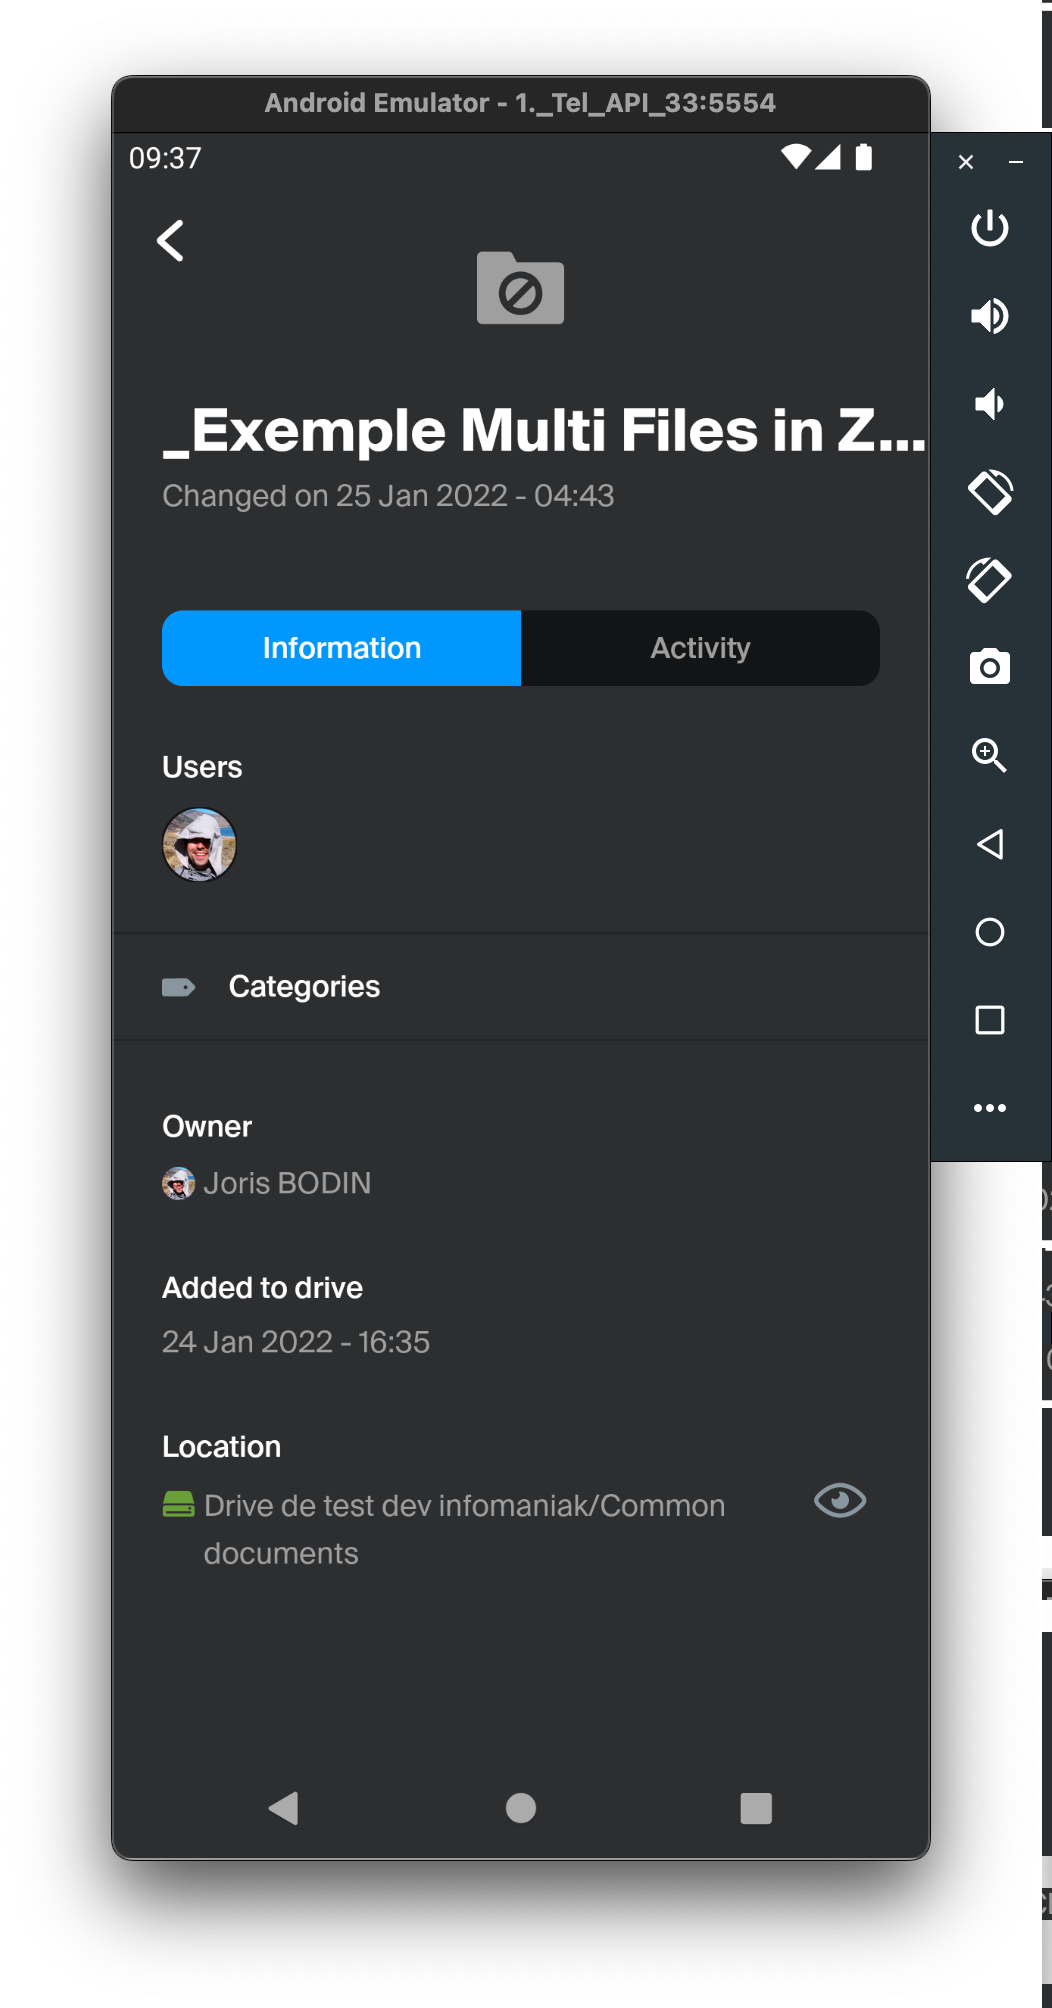Open extended controls via the three-dots icon
The image size is (1052, 2008).
click(x=989, y=1107)
